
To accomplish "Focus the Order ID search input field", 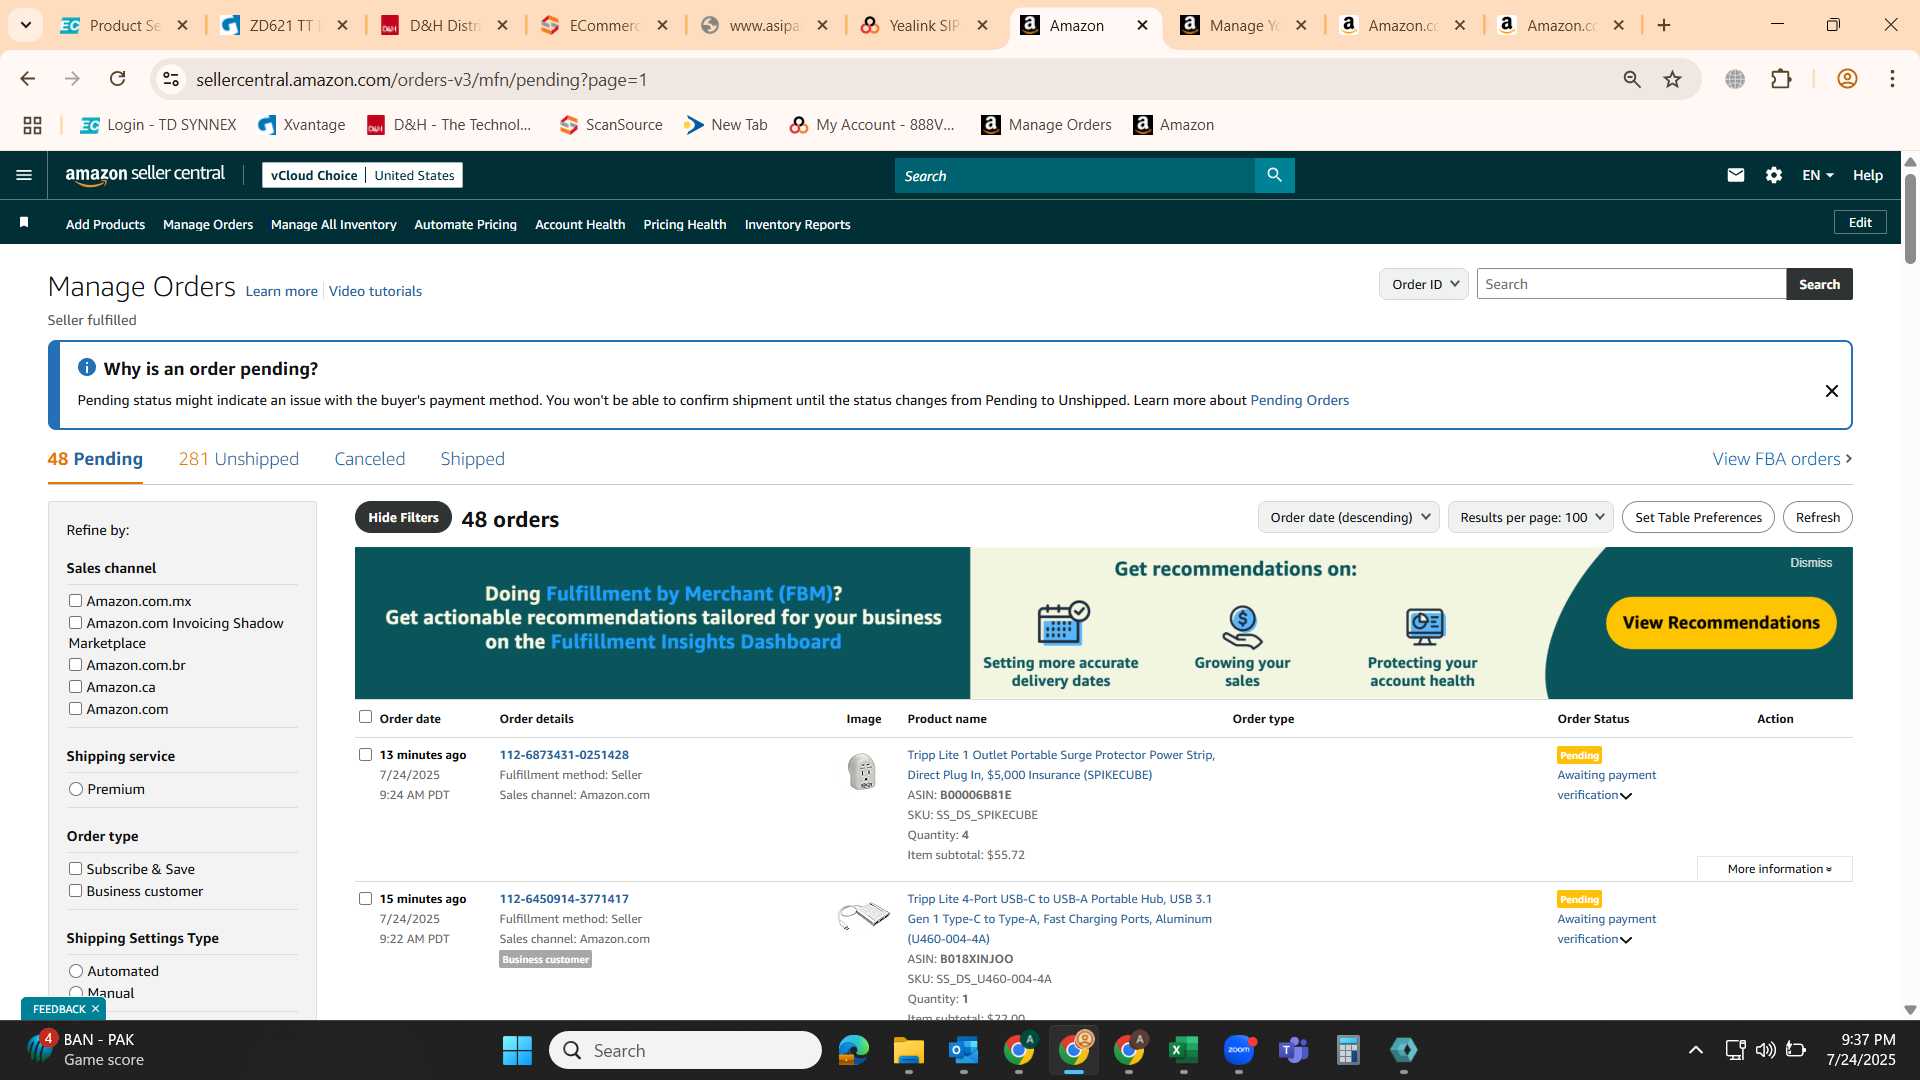I will coord(1631,284).
